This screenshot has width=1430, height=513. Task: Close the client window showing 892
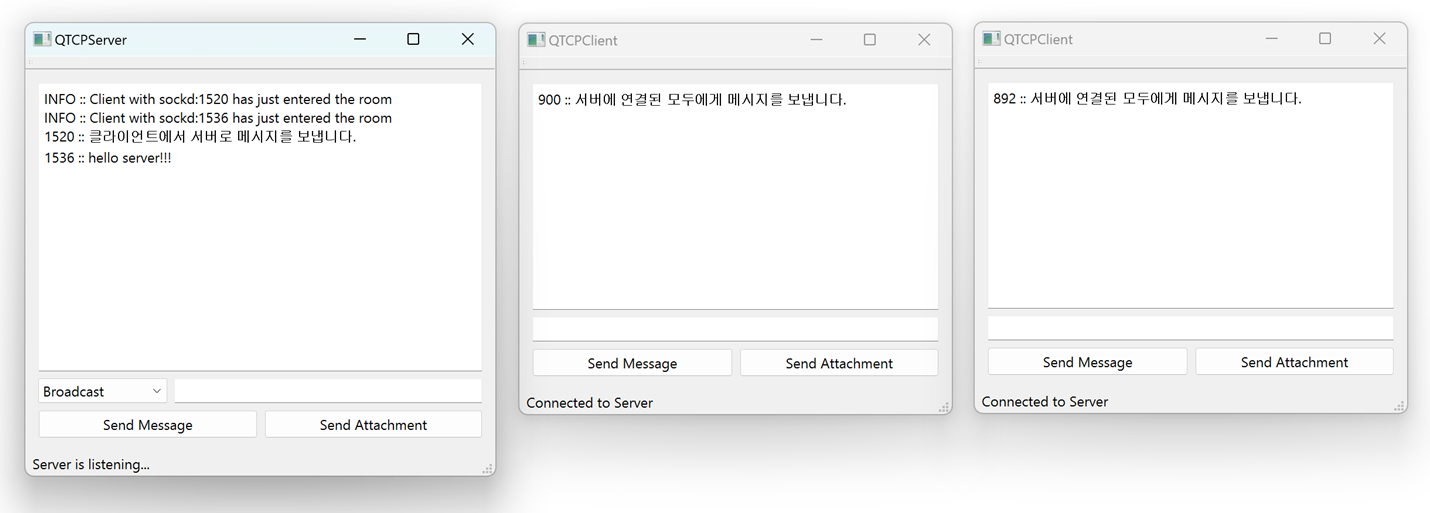(1379, 38)
